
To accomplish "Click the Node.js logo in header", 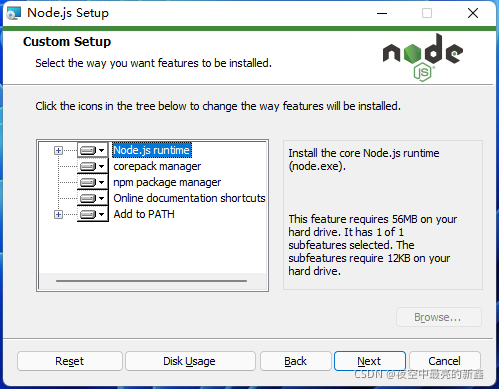I will (x=423, y=58).
